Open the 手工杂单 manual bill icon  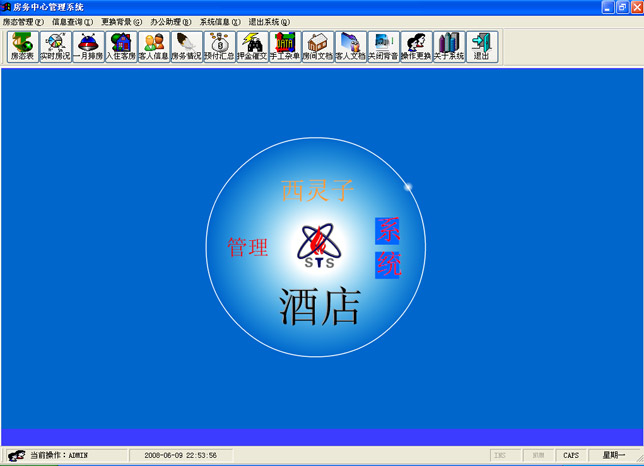[x=284, y=46]
